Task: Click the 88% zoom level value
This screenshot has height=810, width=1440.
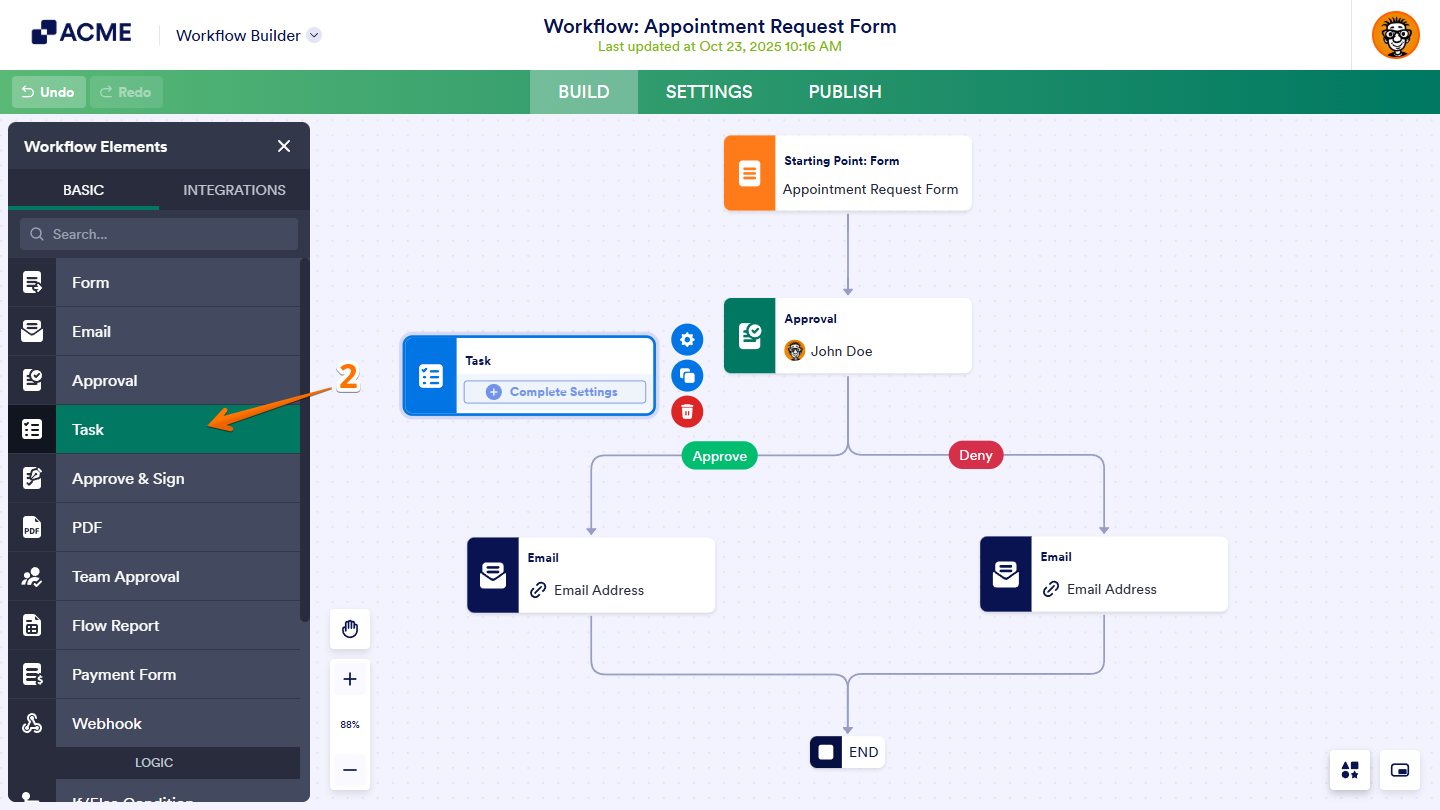Action: point(350,724)
